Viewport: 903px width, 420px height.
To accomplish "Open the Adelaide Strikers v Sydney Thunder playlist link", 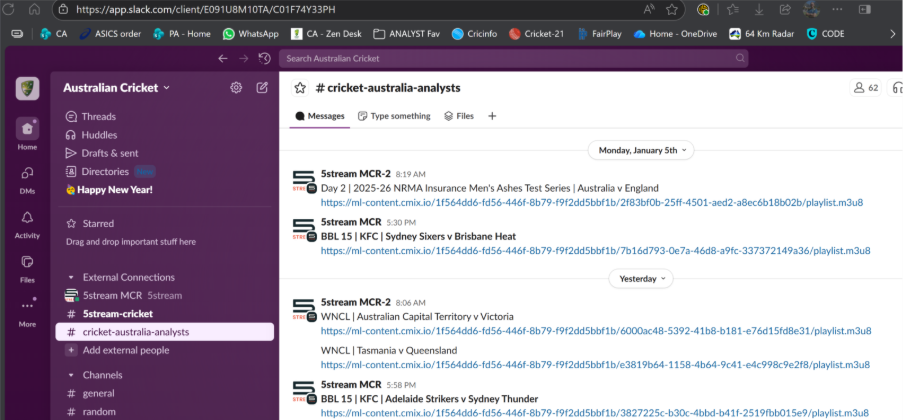I will [594, 413].
